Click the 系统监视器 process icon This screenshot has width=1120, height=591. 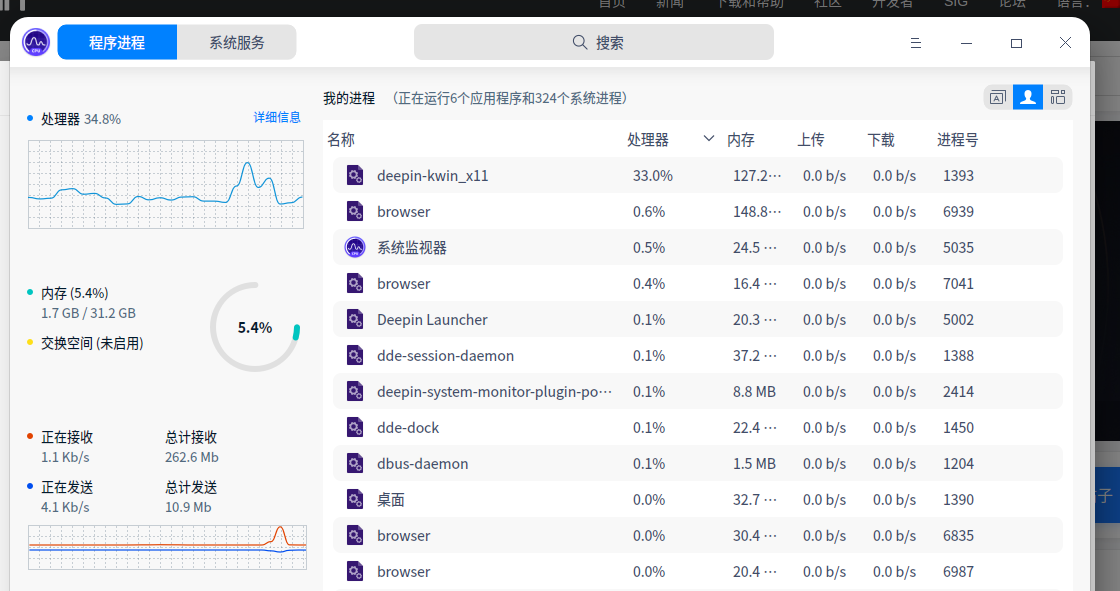tap(355, 247)
